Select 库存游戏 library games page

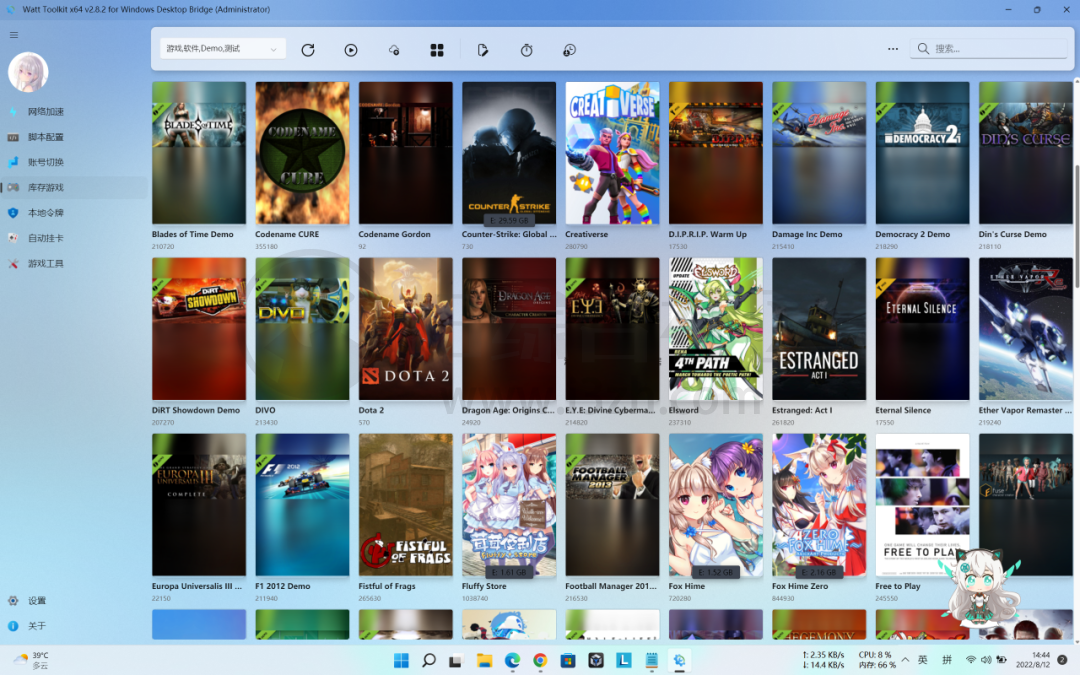tap(74, 187)
